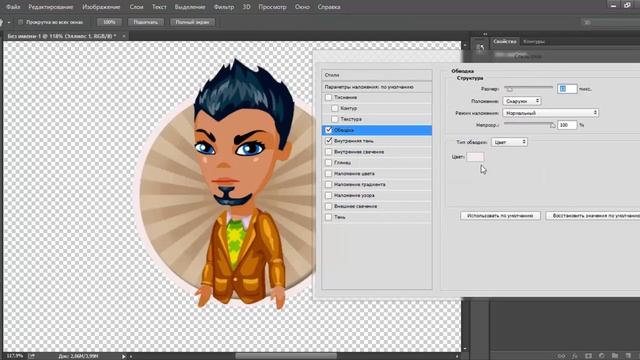The width and height of the screenshot is (640, 360).
Task: Click the Hand tool icon in options bar
Action: click(2, 22)
